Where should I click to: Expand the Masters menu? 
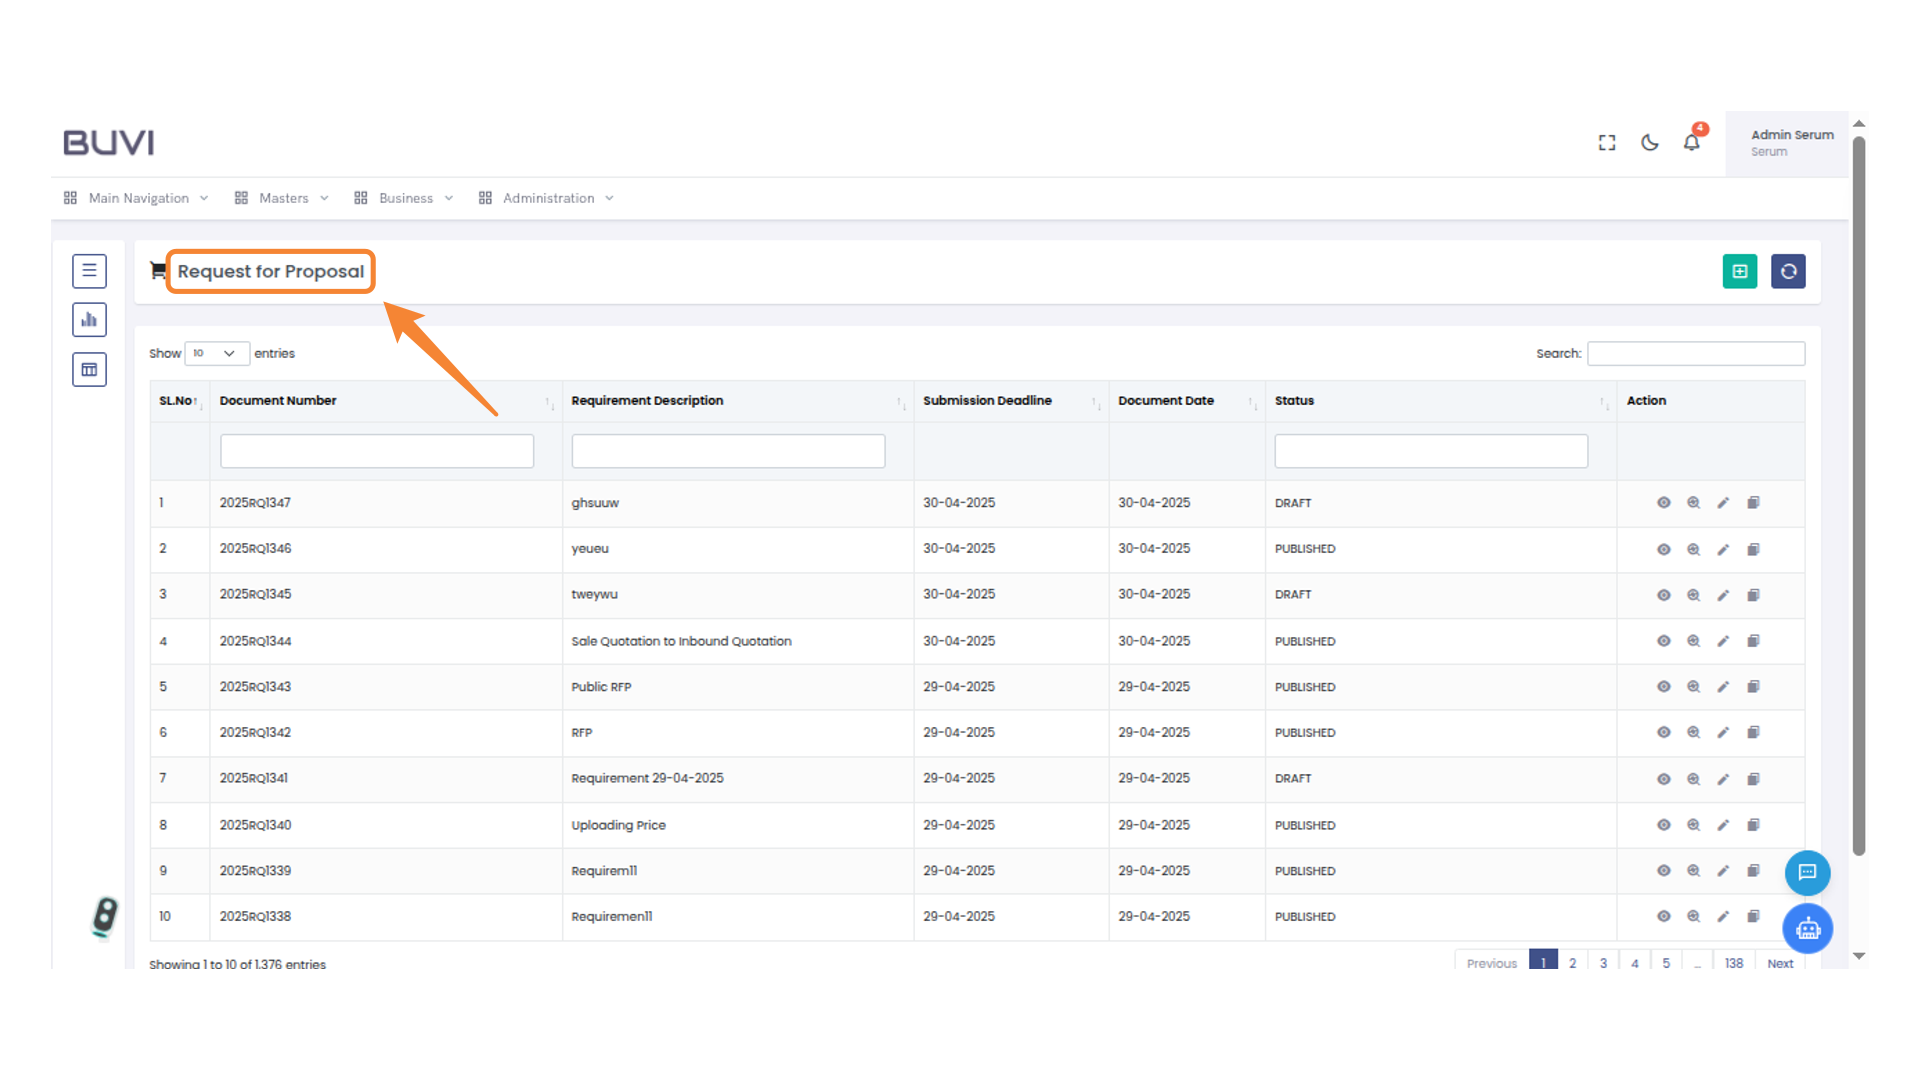(x=282, y=198)
